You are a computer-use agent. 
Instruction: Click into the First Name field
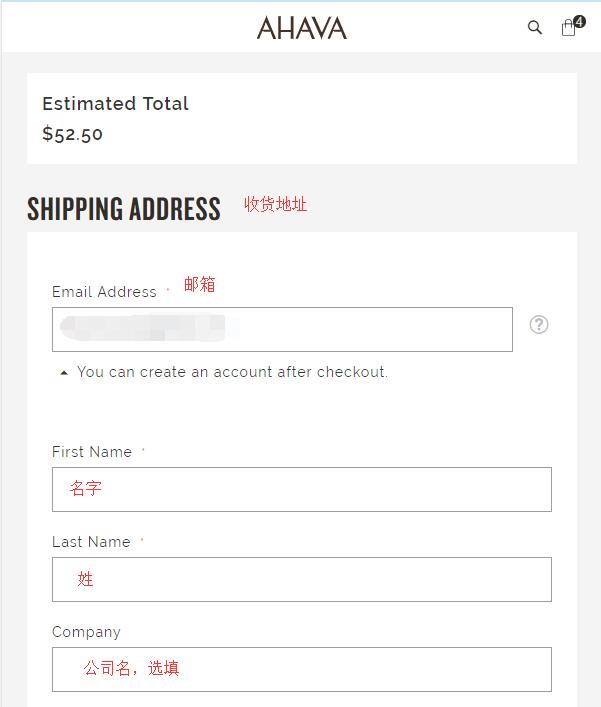point(302,489)
